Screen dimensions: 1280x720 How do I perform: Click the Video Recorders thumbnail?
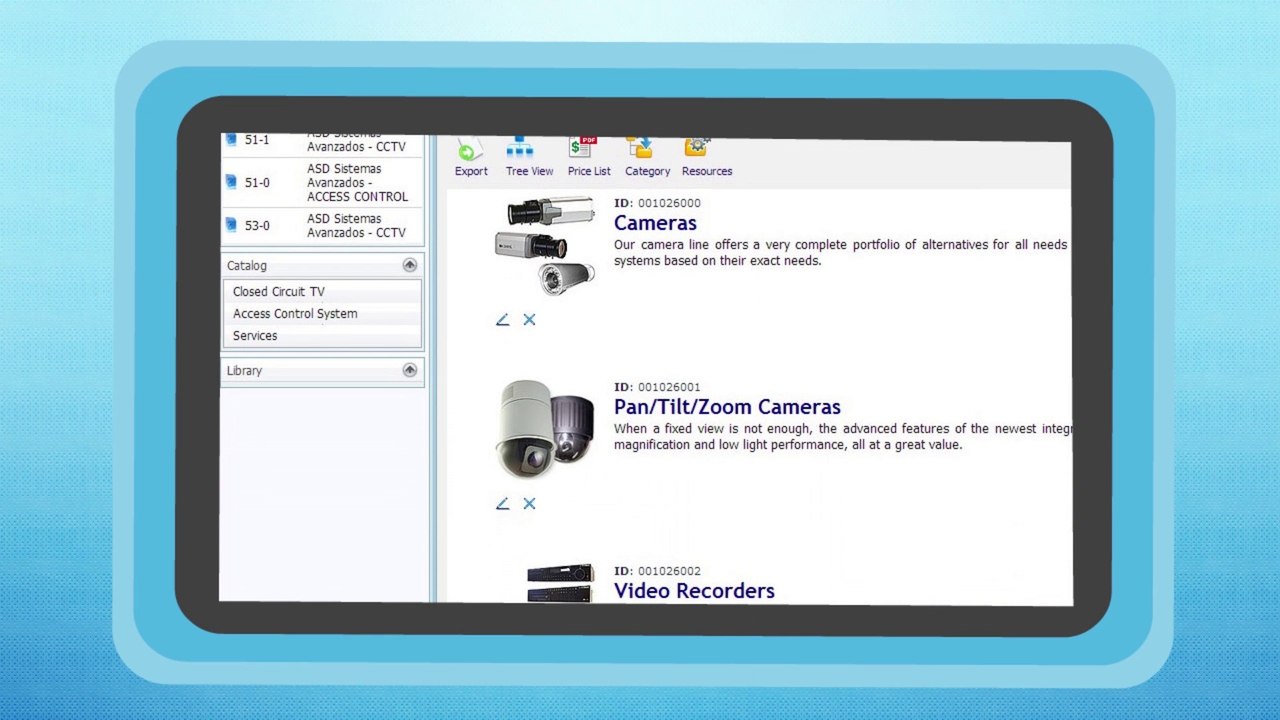(x=560, y=584)
